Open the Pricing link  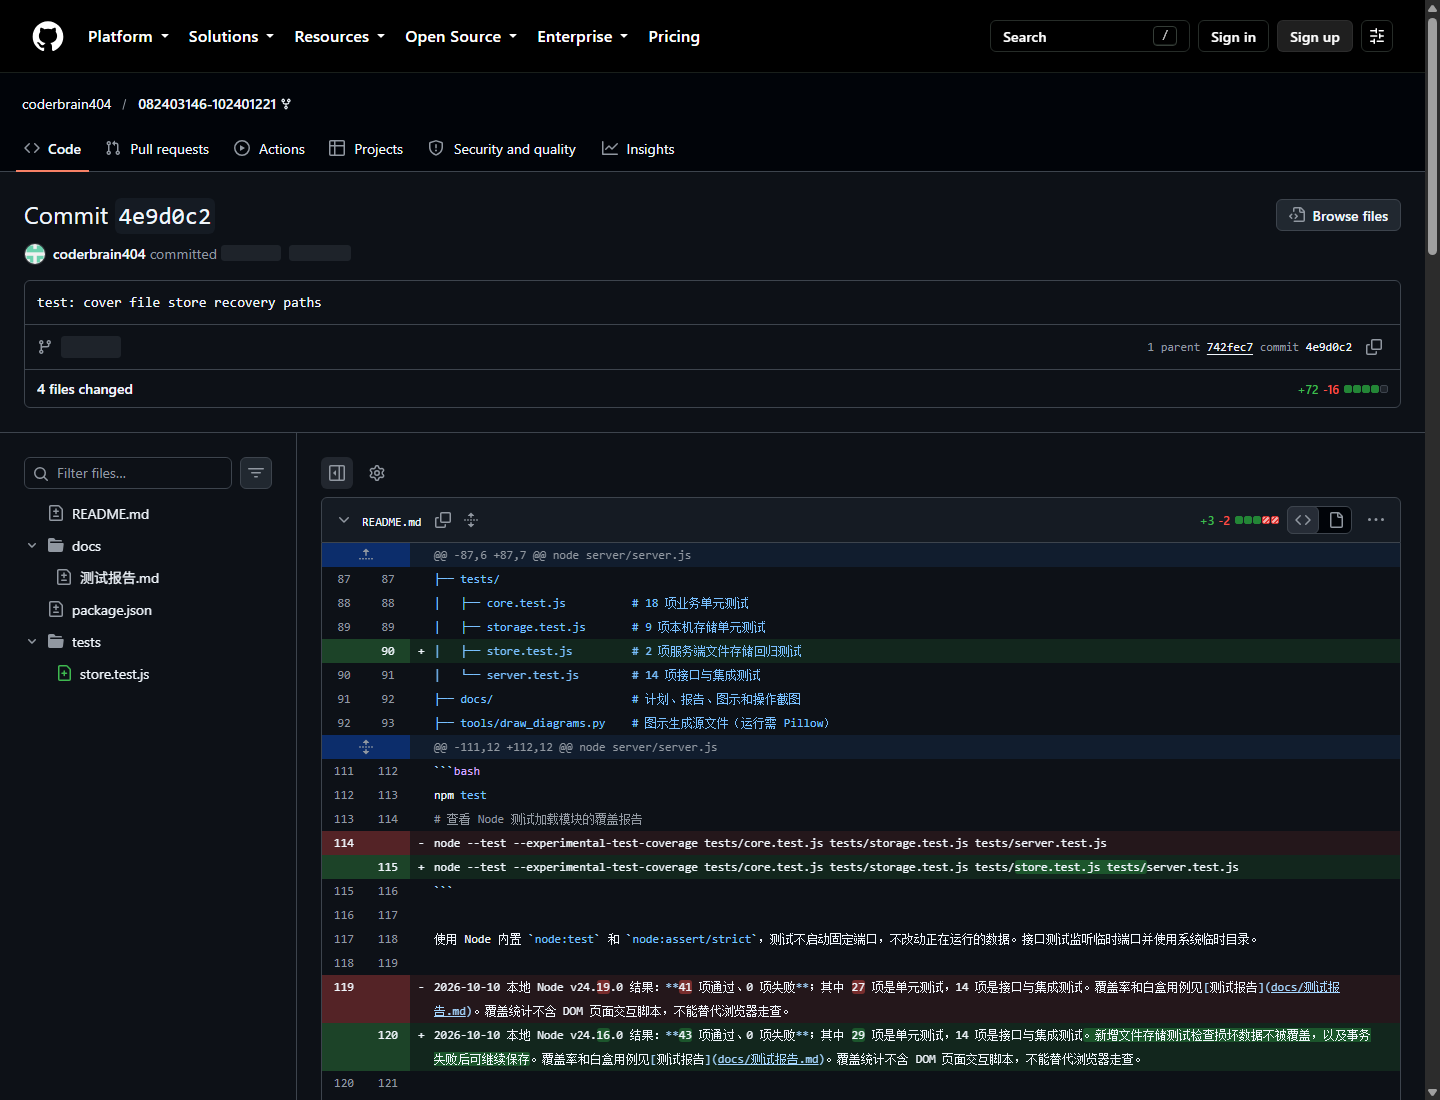coord(674,37)
